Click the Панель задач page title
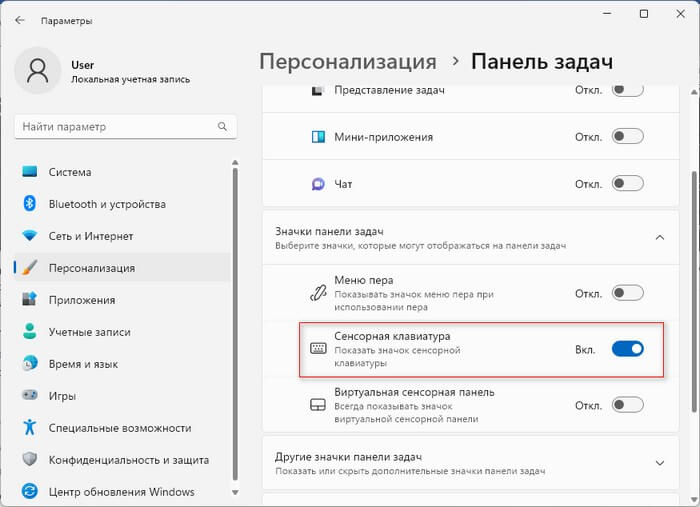The width and height of the screenshot is (700, 507). click(542, 62)
